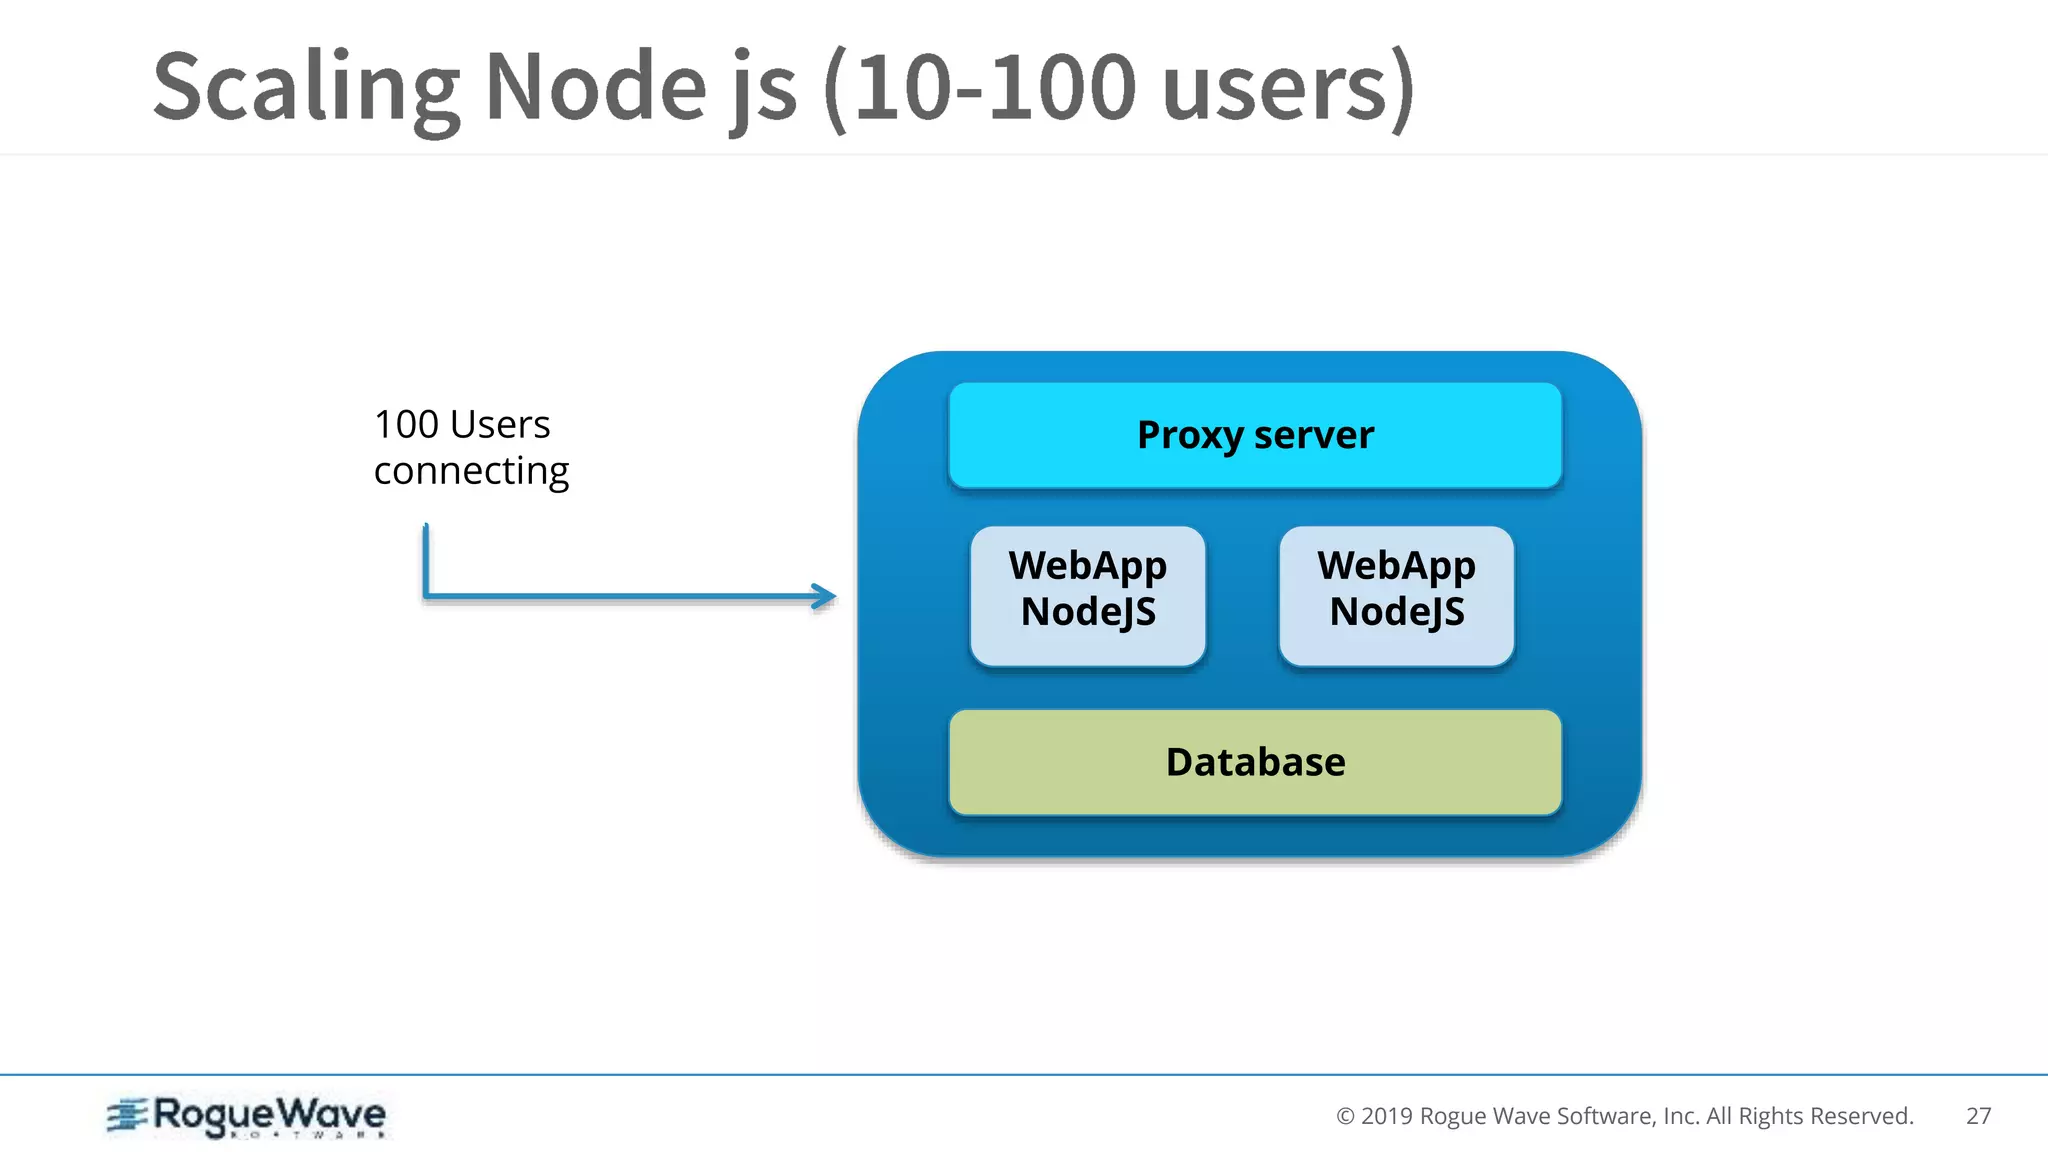2048x1152 pixels.
Task: Click the 'Proxy' word in the cyan box
Action: point(1189,435)
